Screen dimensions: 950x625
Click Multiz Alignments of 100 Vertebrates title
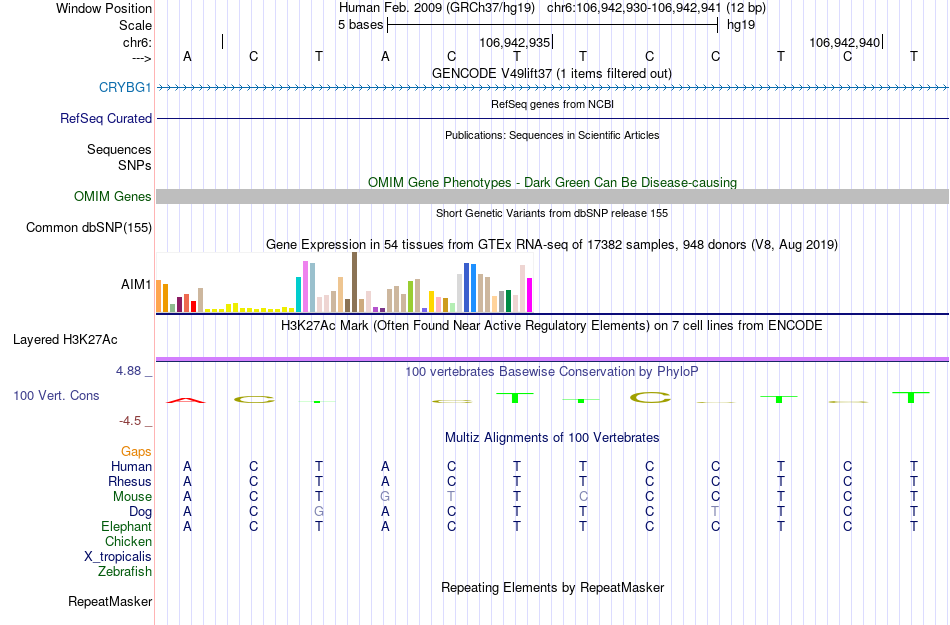[x=552, y=437]
